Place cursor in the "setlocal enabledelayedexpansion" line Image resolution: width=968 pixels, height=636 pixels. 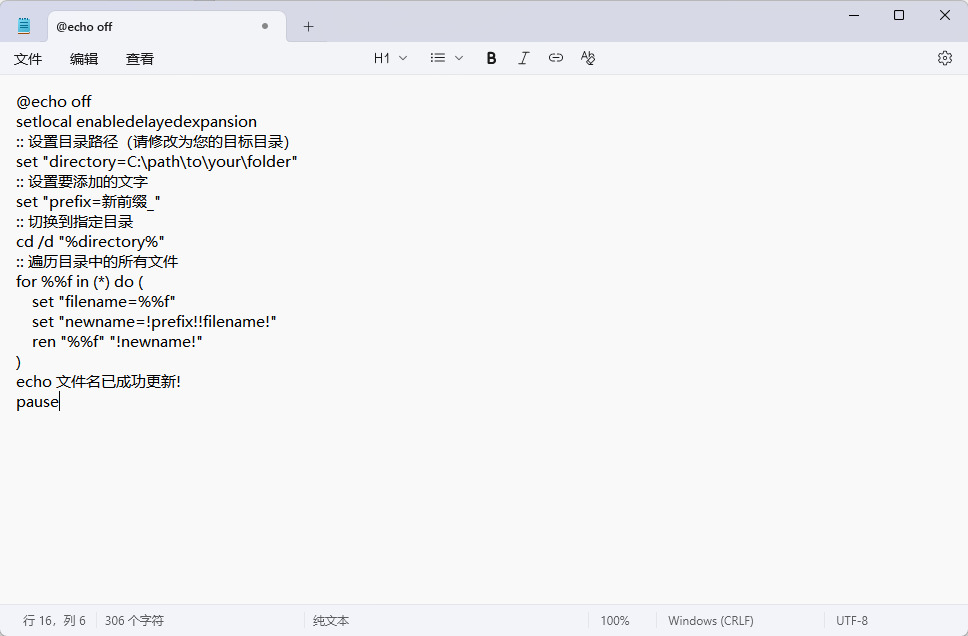pyautogui.click(x=136, y=122)
